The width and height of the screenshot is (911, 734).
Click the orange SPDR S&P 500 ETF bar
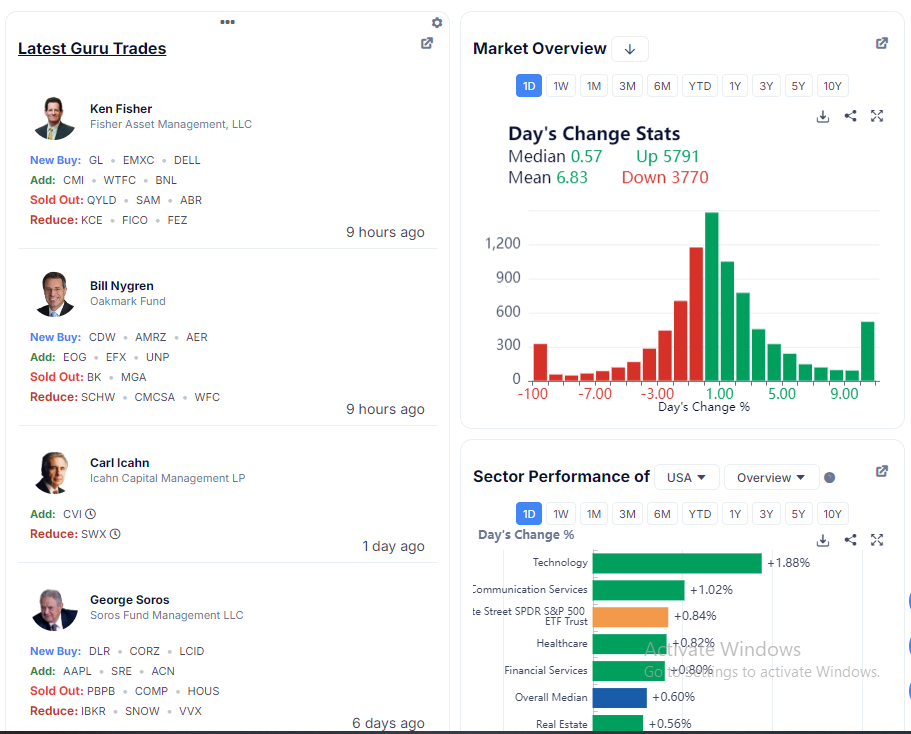630,617
